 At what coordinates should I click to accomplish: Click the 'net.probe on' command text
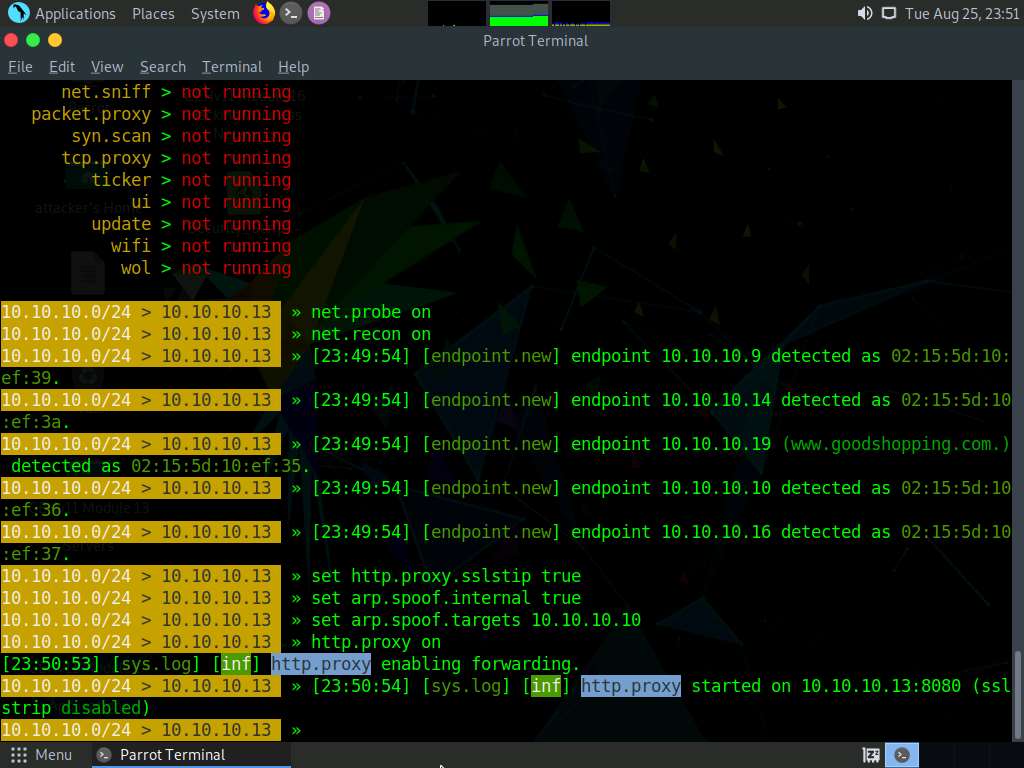click(x=370, y=312)
